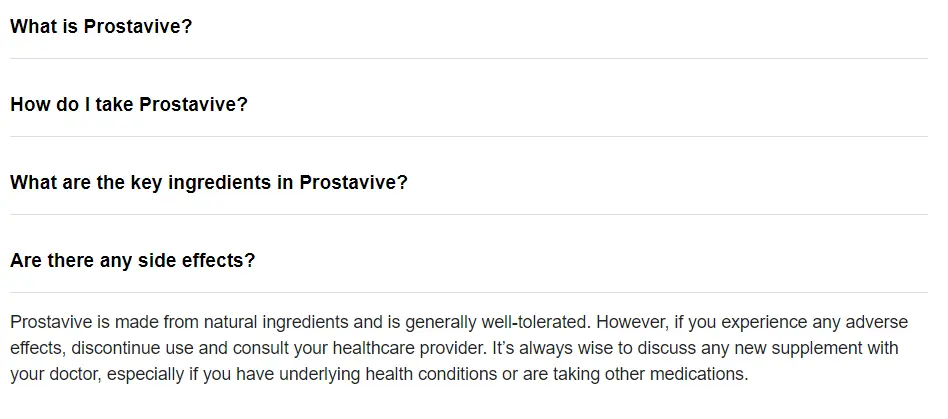Click the divider line under "What is Prostavive?"
This screenshot has height=419, width=948.
(x=469, y=59)
